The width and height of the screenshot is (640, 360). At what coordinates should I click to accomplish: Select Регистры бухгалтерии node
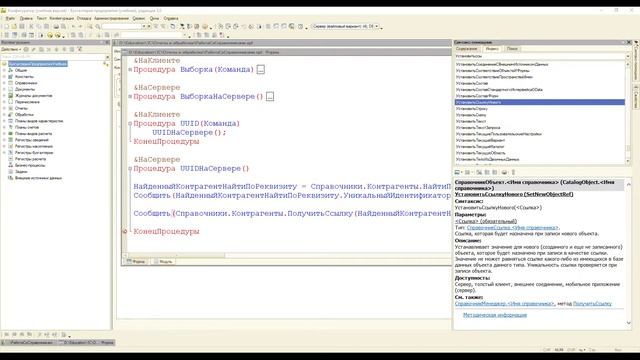34,153
